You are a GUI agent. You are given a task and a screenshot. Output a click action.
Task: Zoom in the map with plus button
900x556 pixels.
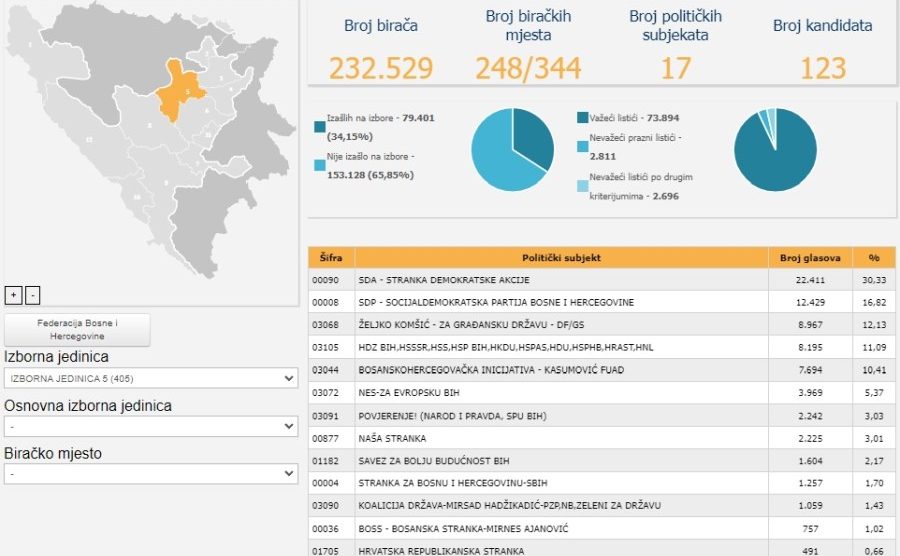(x=13, y=295)
